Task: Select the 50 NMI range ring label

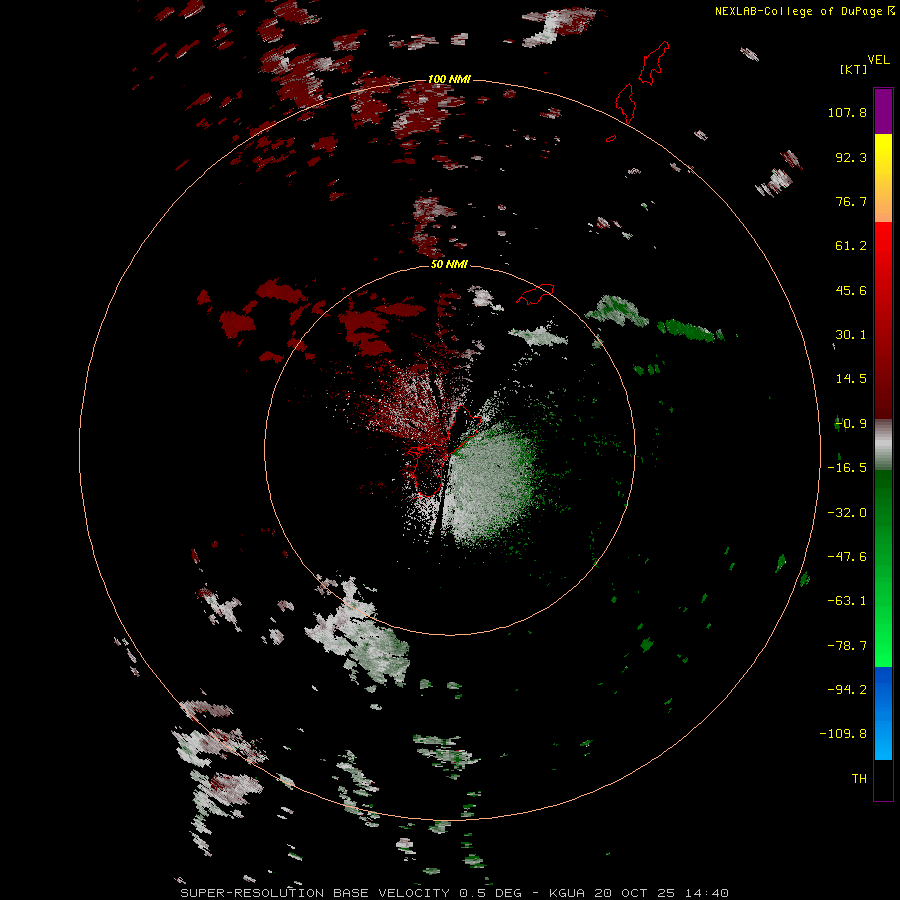Action: coord(449,264)
